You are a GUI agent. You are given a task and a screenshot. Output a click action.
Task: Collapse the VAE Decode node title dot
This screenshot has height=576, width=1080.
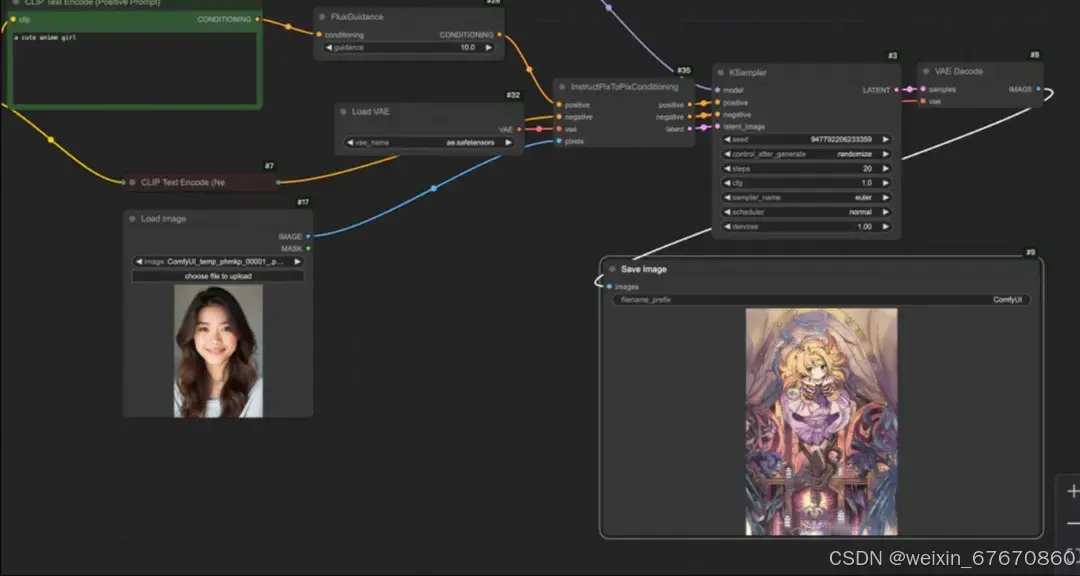pyautogui.click(x=926, y=71)
